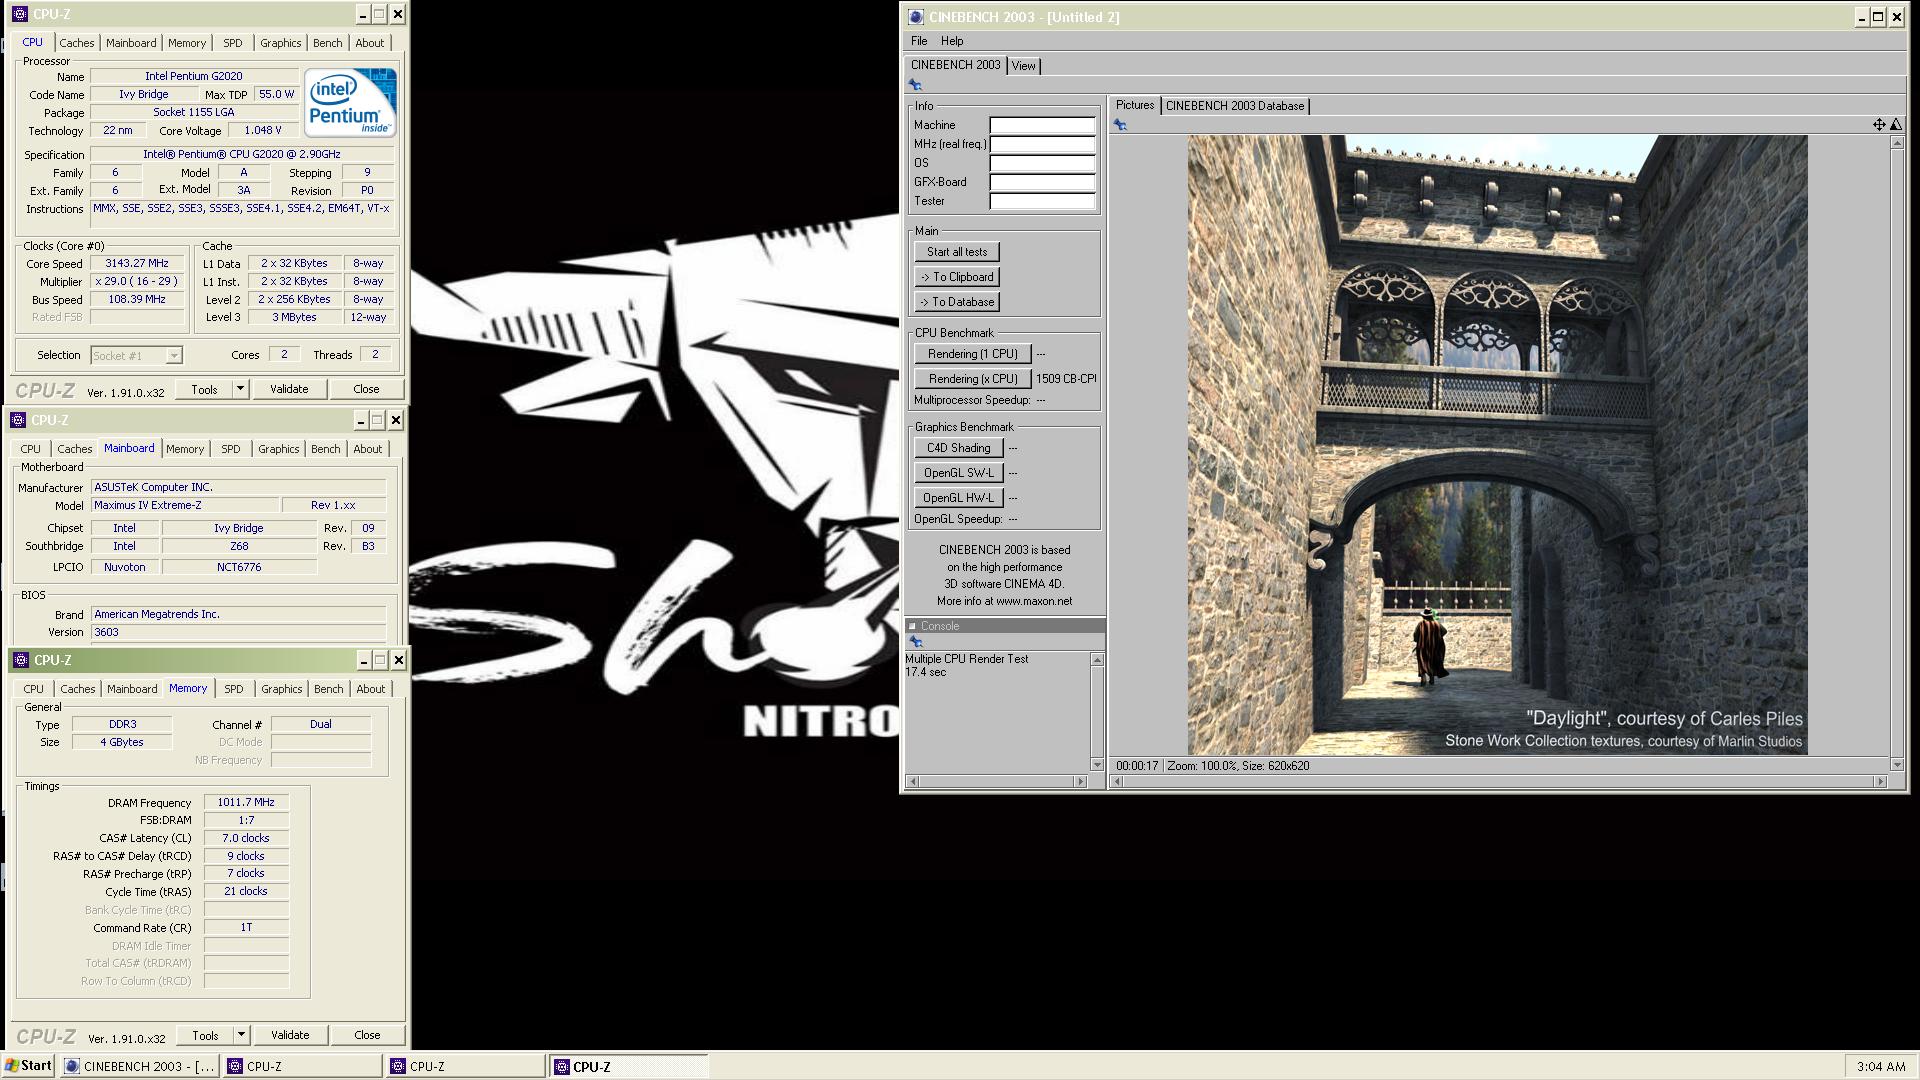This screenshot has width=1920, height=1080.
Task: Click the To Database button
Action: (x=957, y=302)
